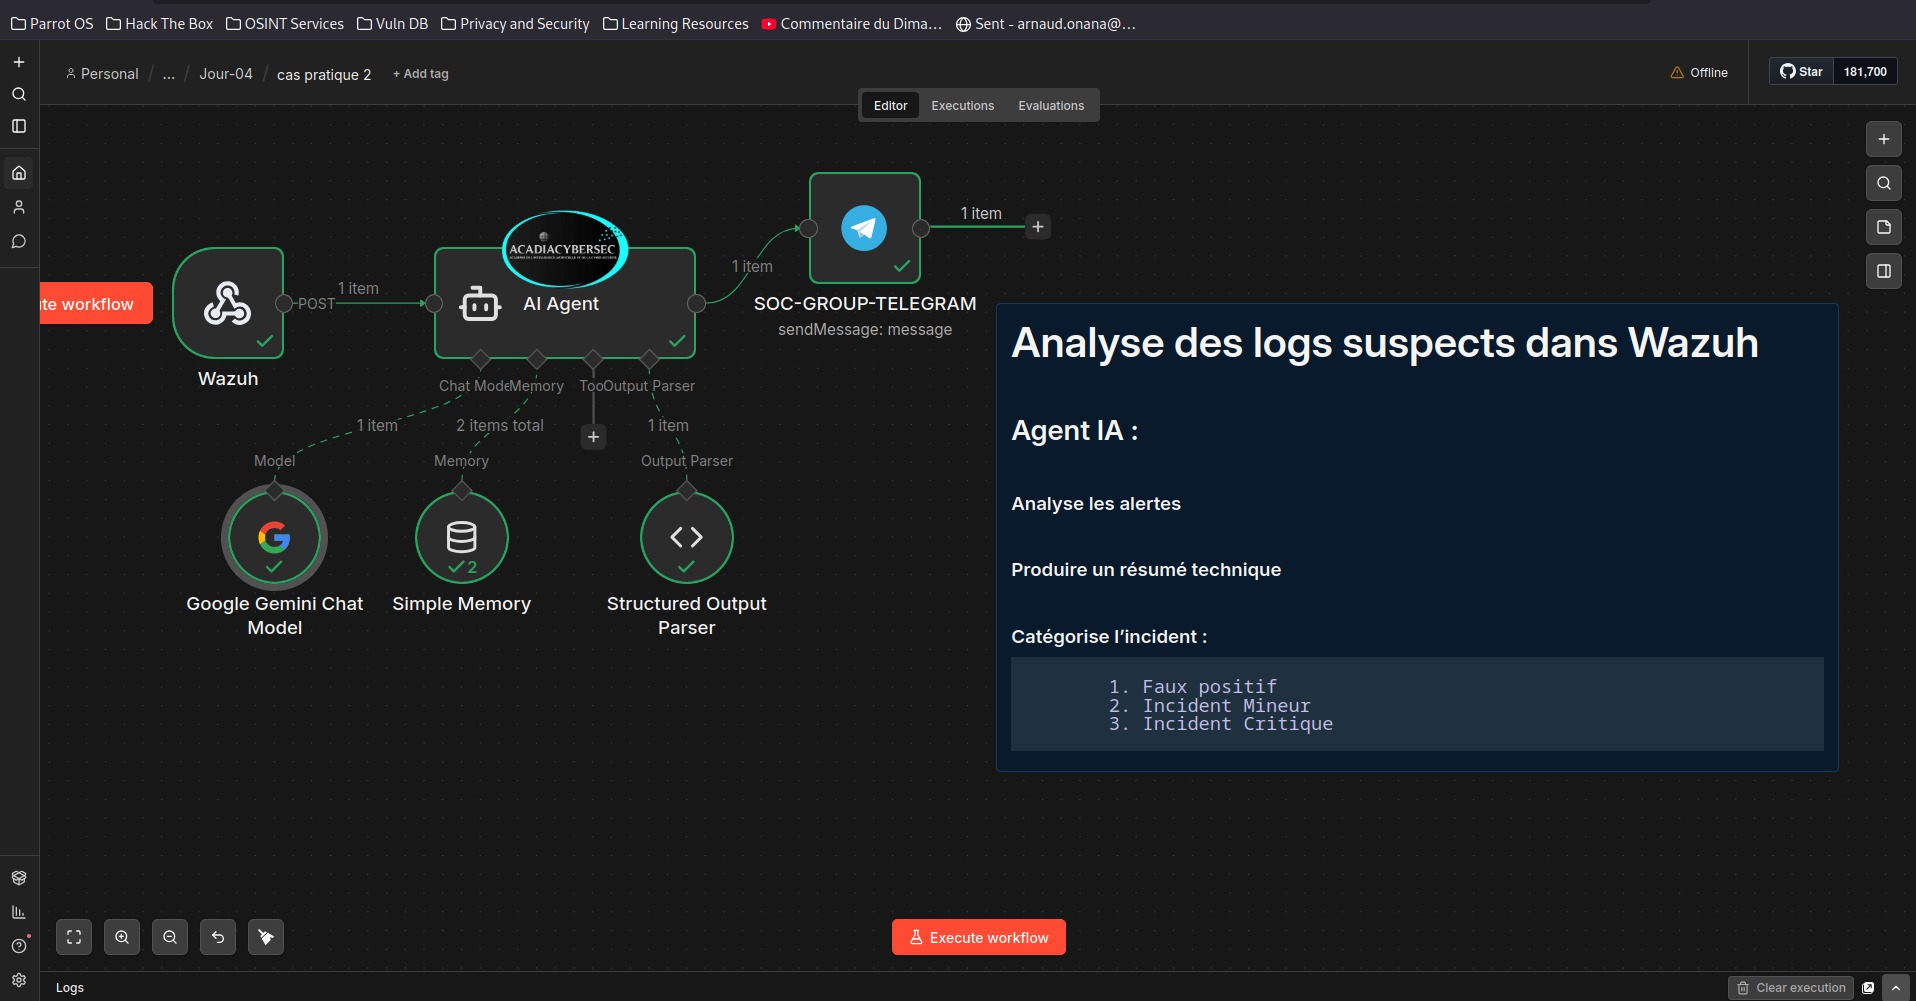Click the fit-to-view canvas button

coord(74,937)
